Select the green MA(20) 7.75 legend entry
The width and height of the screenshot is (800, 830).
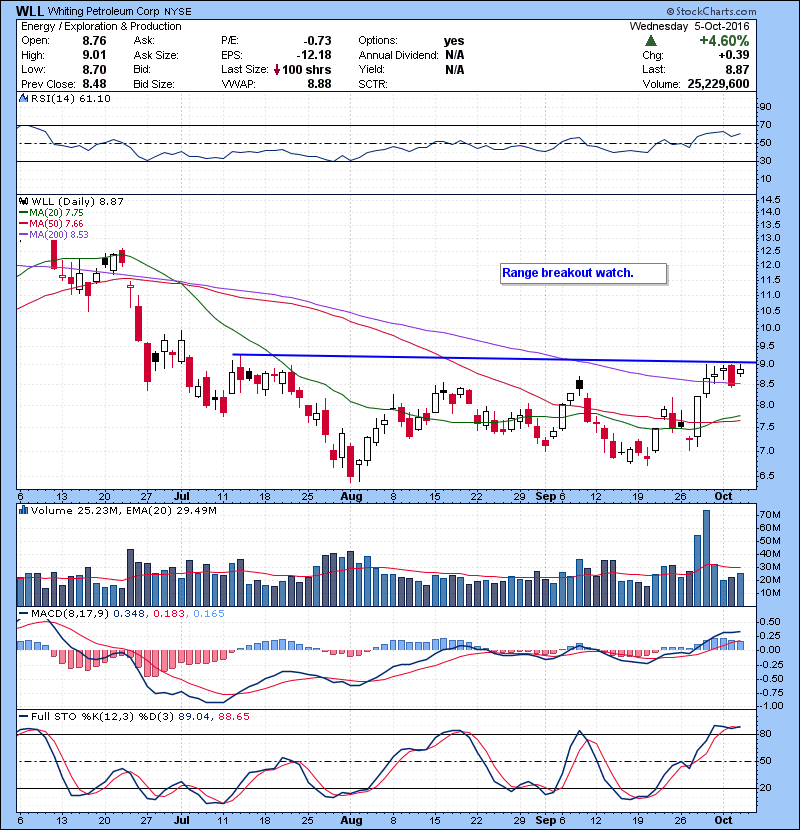[x=51, y=212]
